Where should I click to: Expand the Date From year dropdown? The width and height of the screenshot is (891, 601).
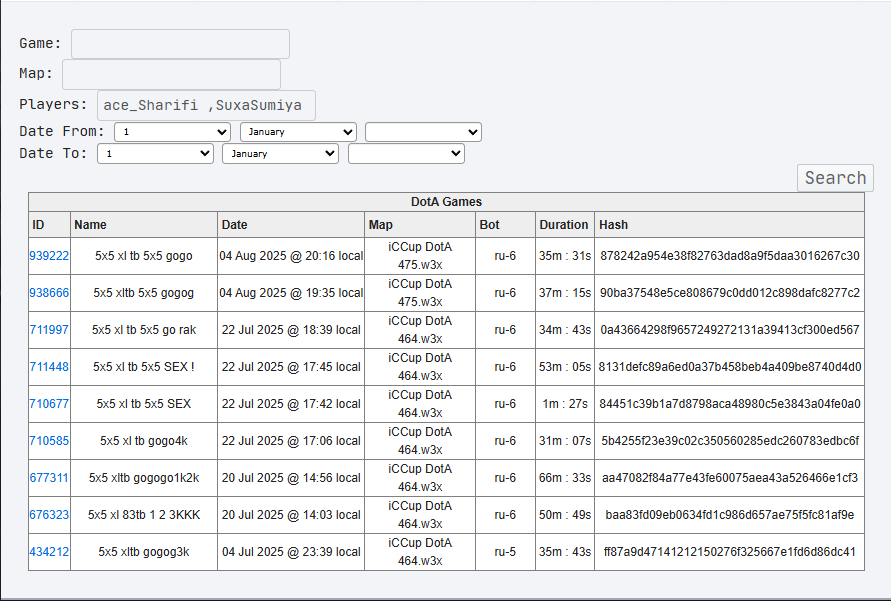[423, 132]
